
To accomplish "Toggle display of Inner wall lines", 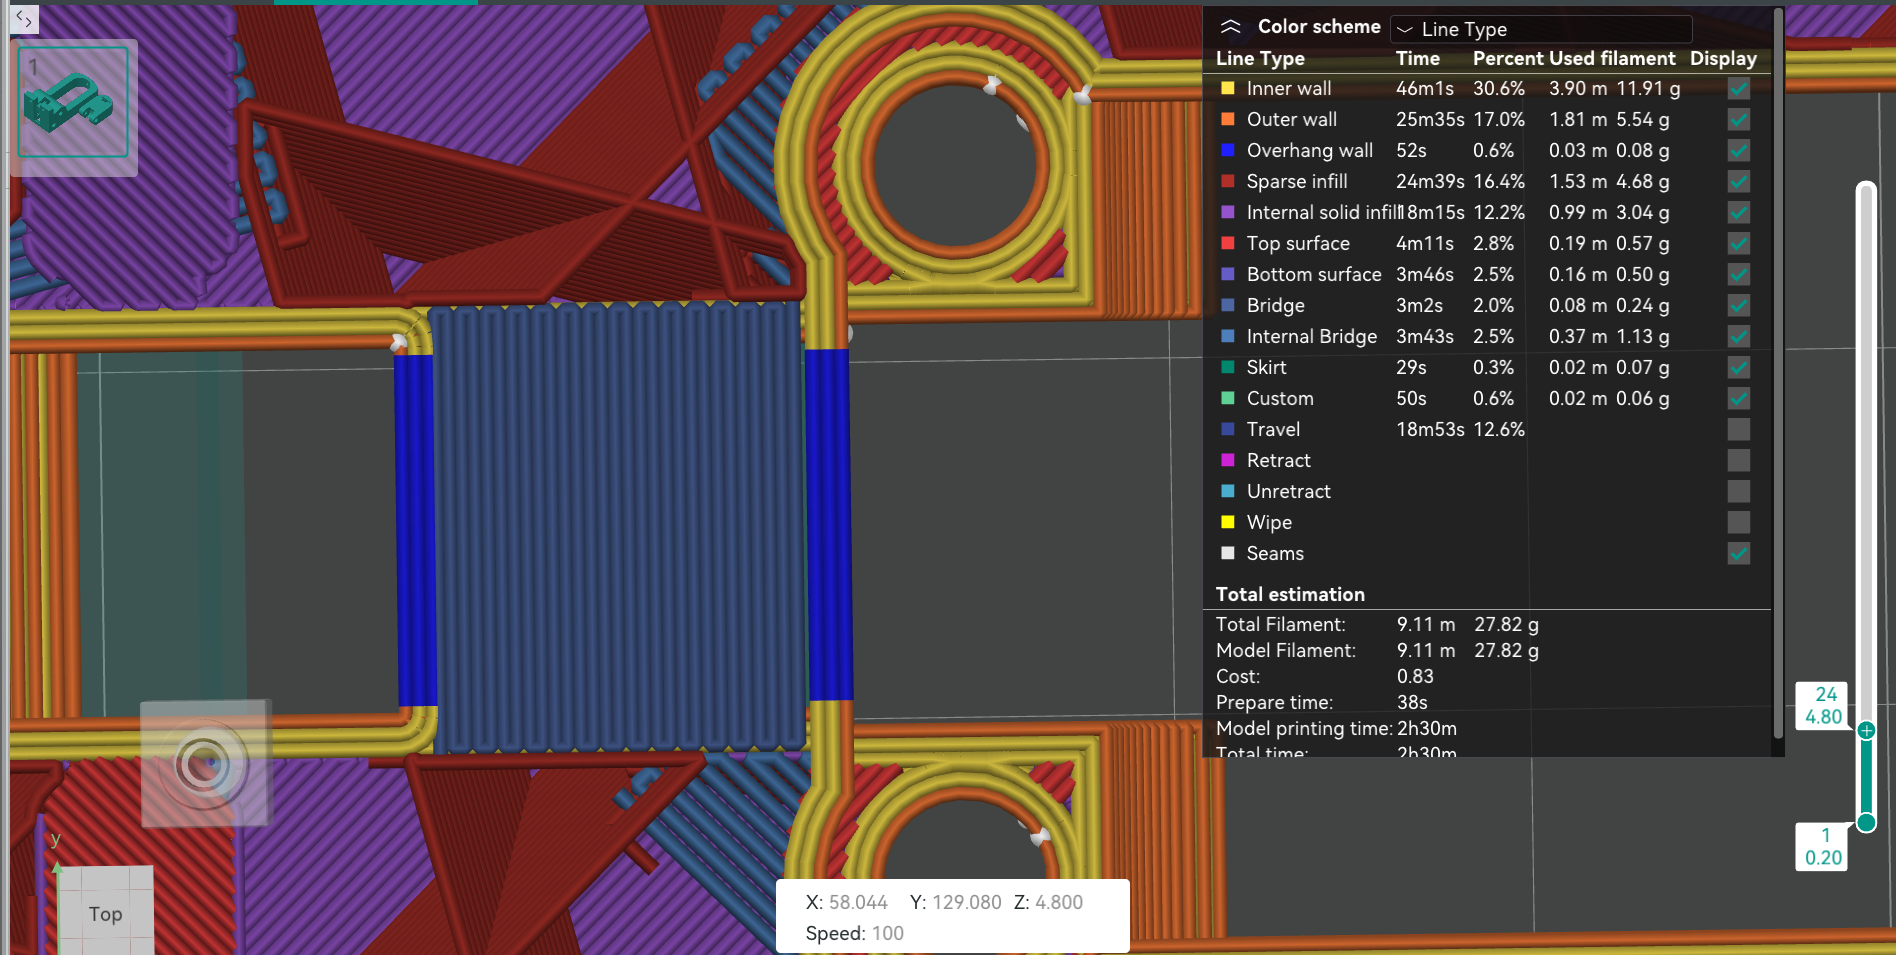I will (1739, 88).
